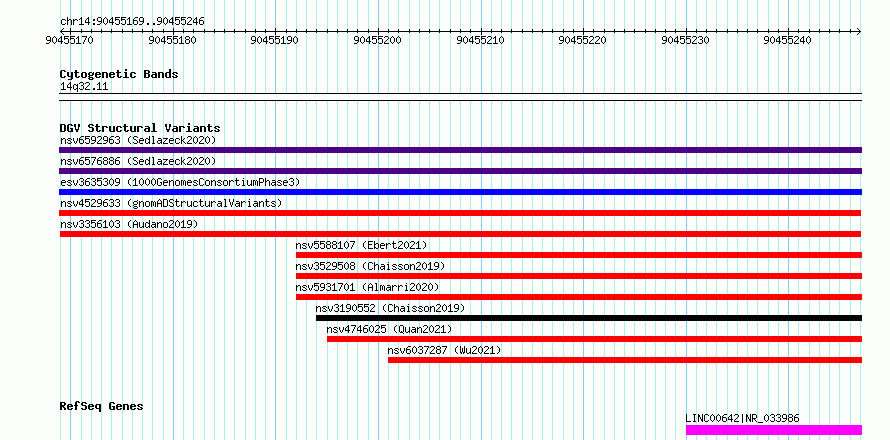
Task: Open the LINC00642|NR_033986 gene label
Action: click(x=742, y=418)
